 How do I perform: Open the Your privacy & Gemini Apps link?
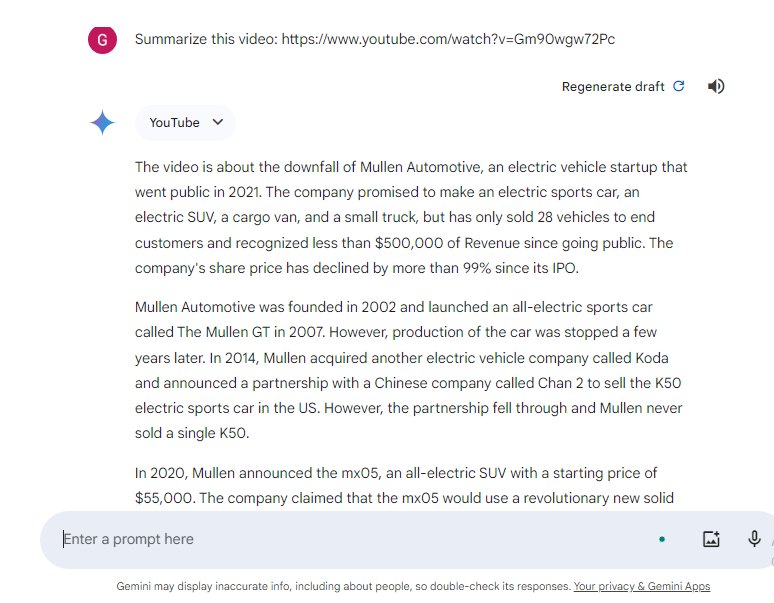point(641,586)
